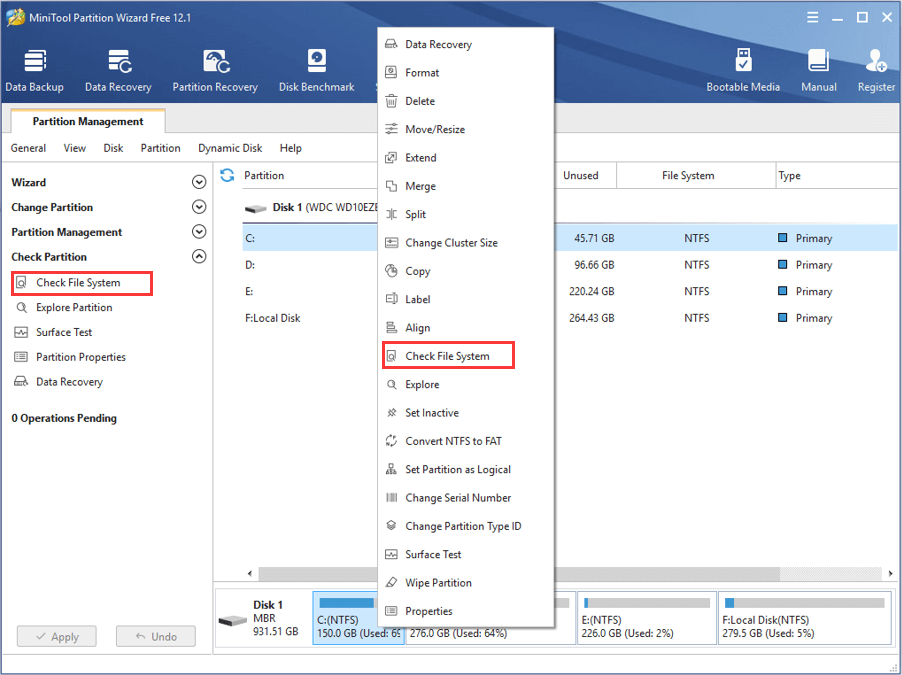This screenshot has width=902, height=675.
Task: Open the Disk menu
Action: [113, 148]
